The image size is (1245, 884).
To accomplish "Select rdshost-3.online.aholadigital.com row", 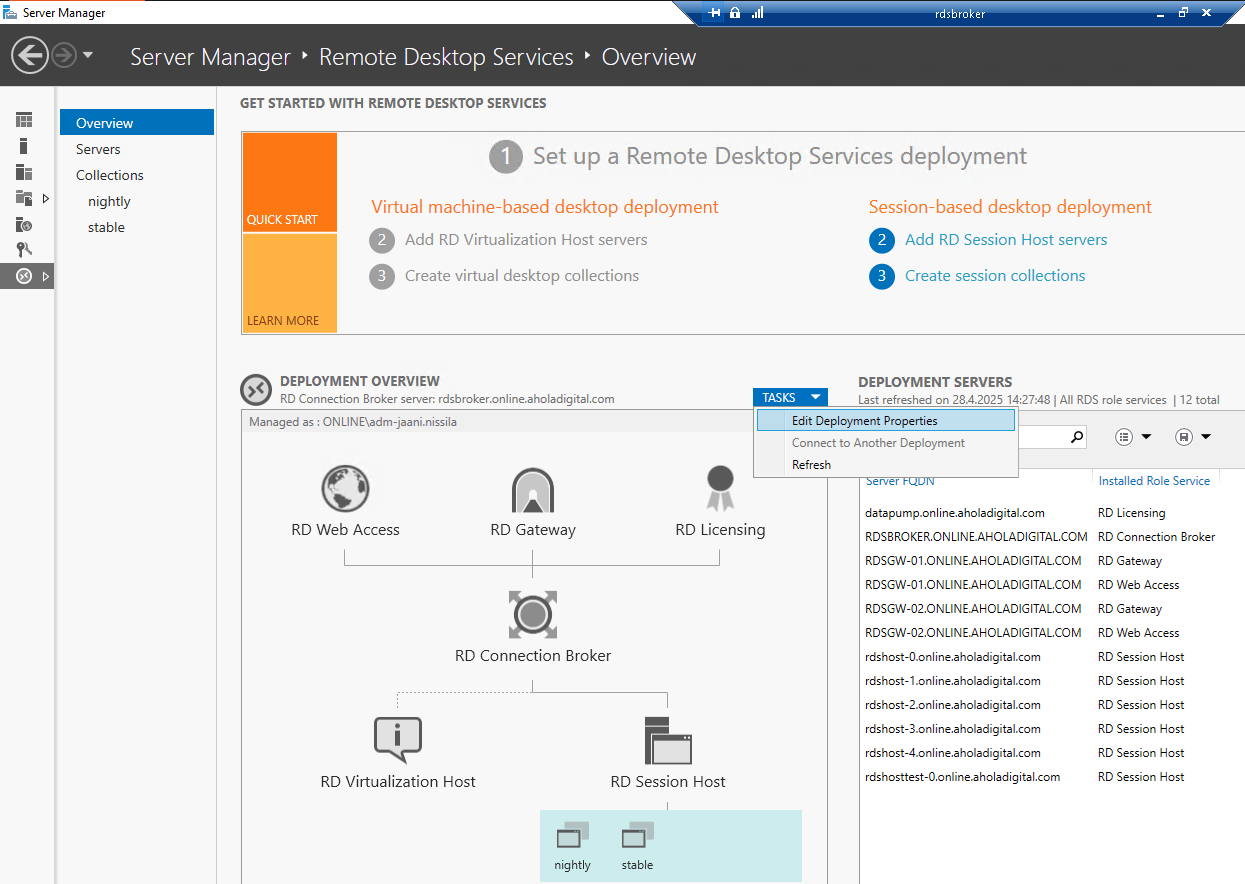I will [1052, 729].
